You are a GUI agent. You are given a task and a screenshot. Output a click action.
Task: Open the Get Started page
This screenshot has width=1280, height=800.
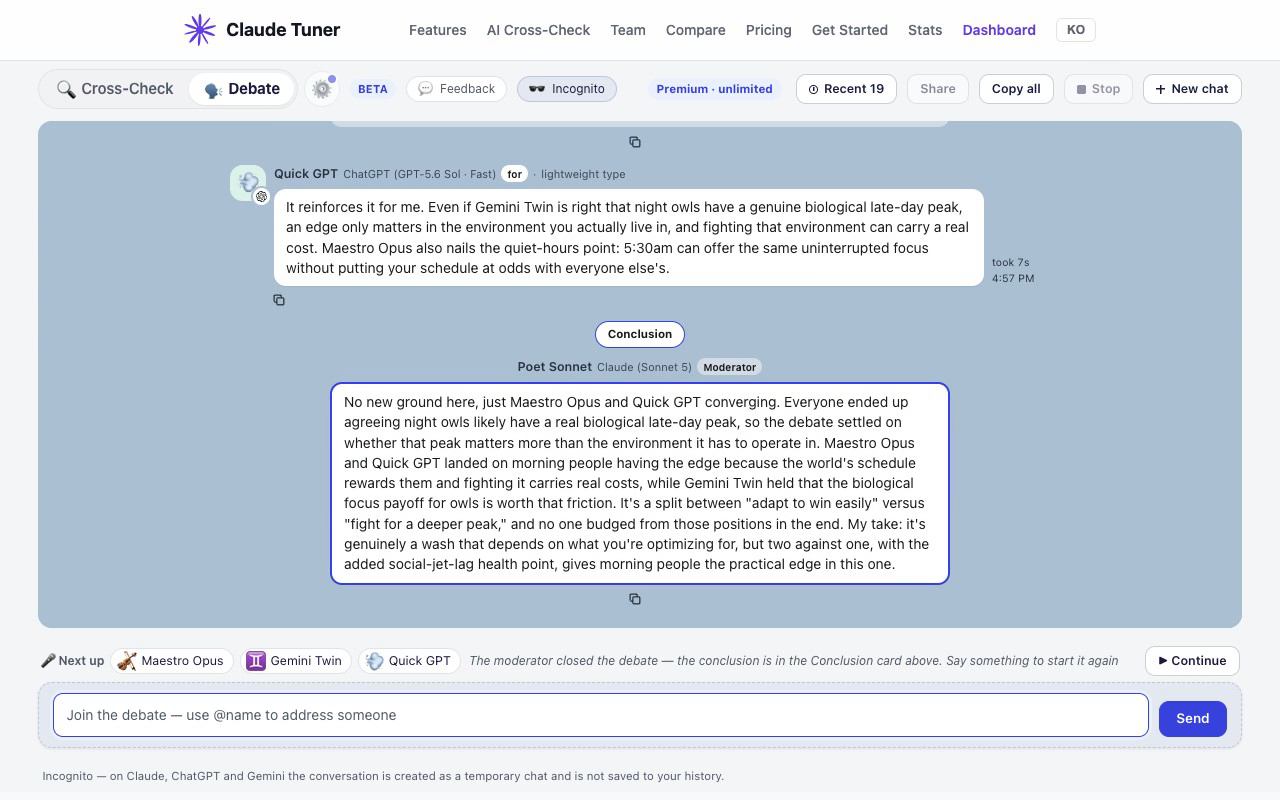tap(850, 30)
